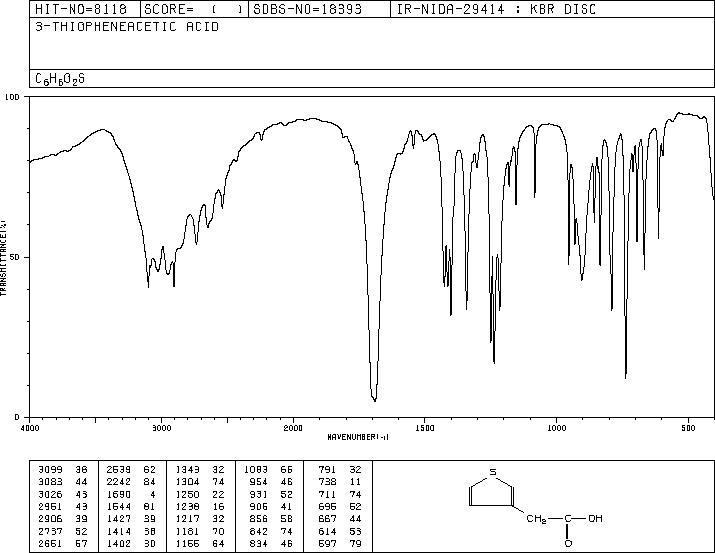The height and width of the screenshot is (553, 715).
Task: Click the deepest carbonyl peak near 1690
Action: point(375,399)
